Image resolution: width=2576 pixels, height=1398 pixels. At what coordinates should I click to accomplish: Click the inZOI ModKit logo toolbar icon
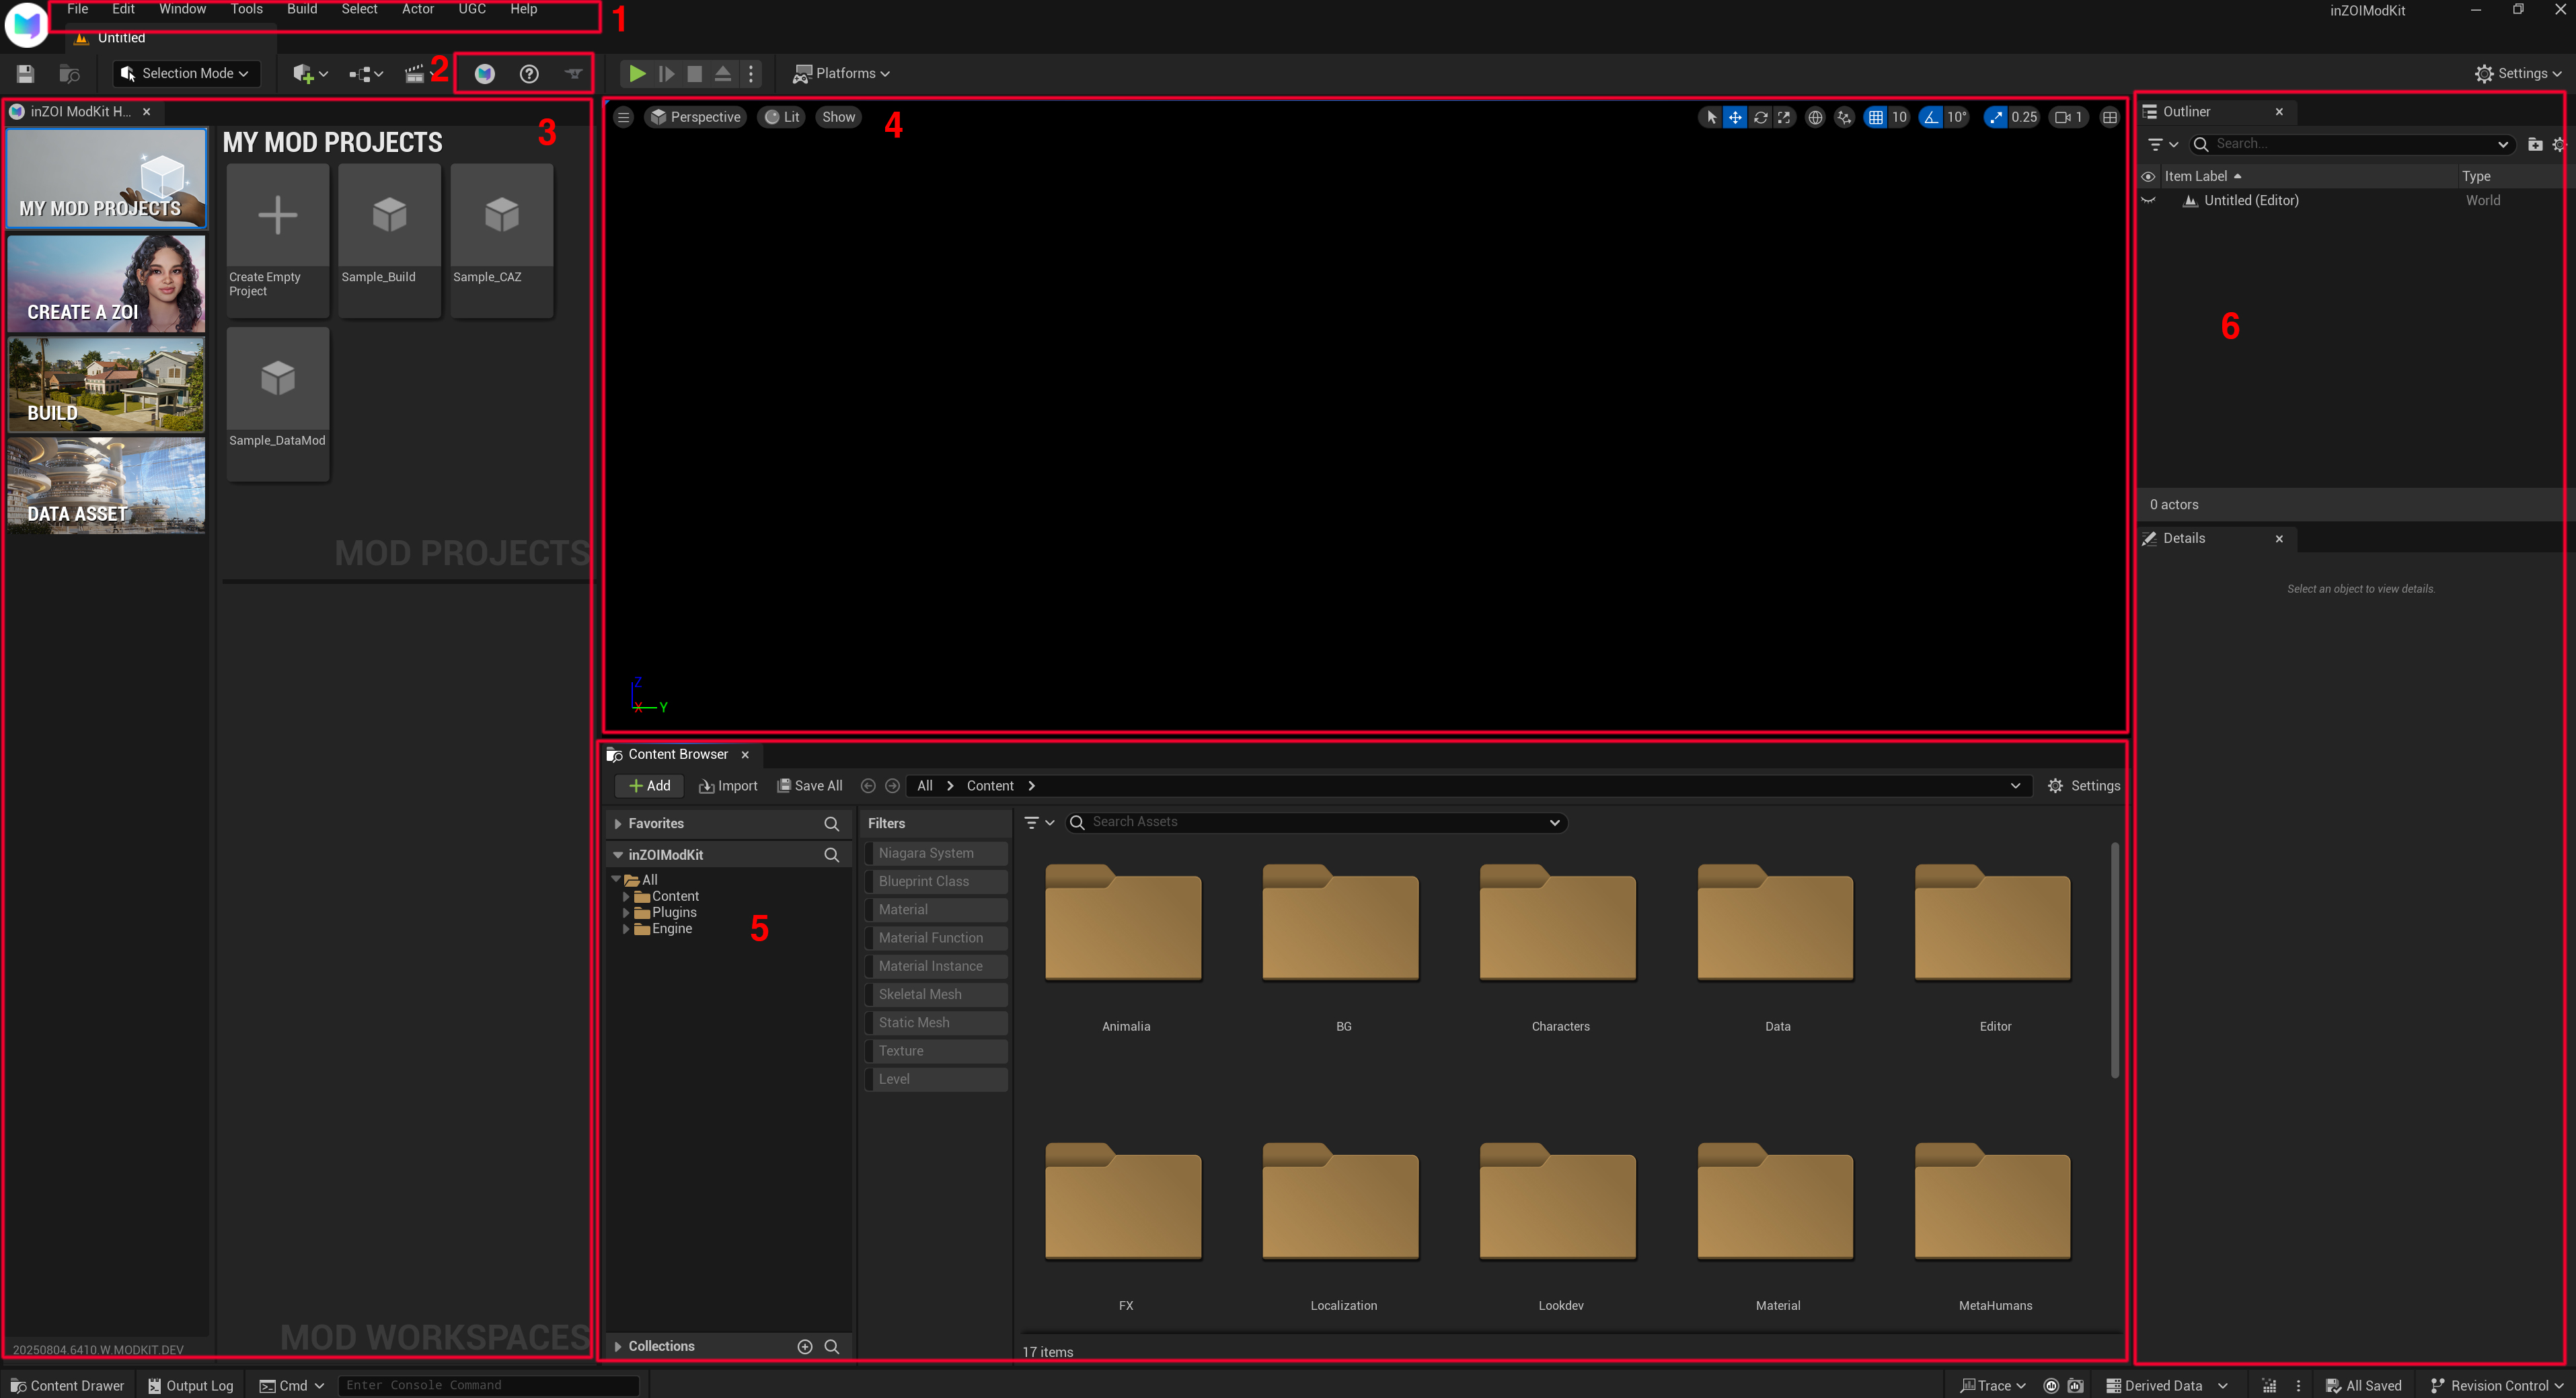point(485,73)
